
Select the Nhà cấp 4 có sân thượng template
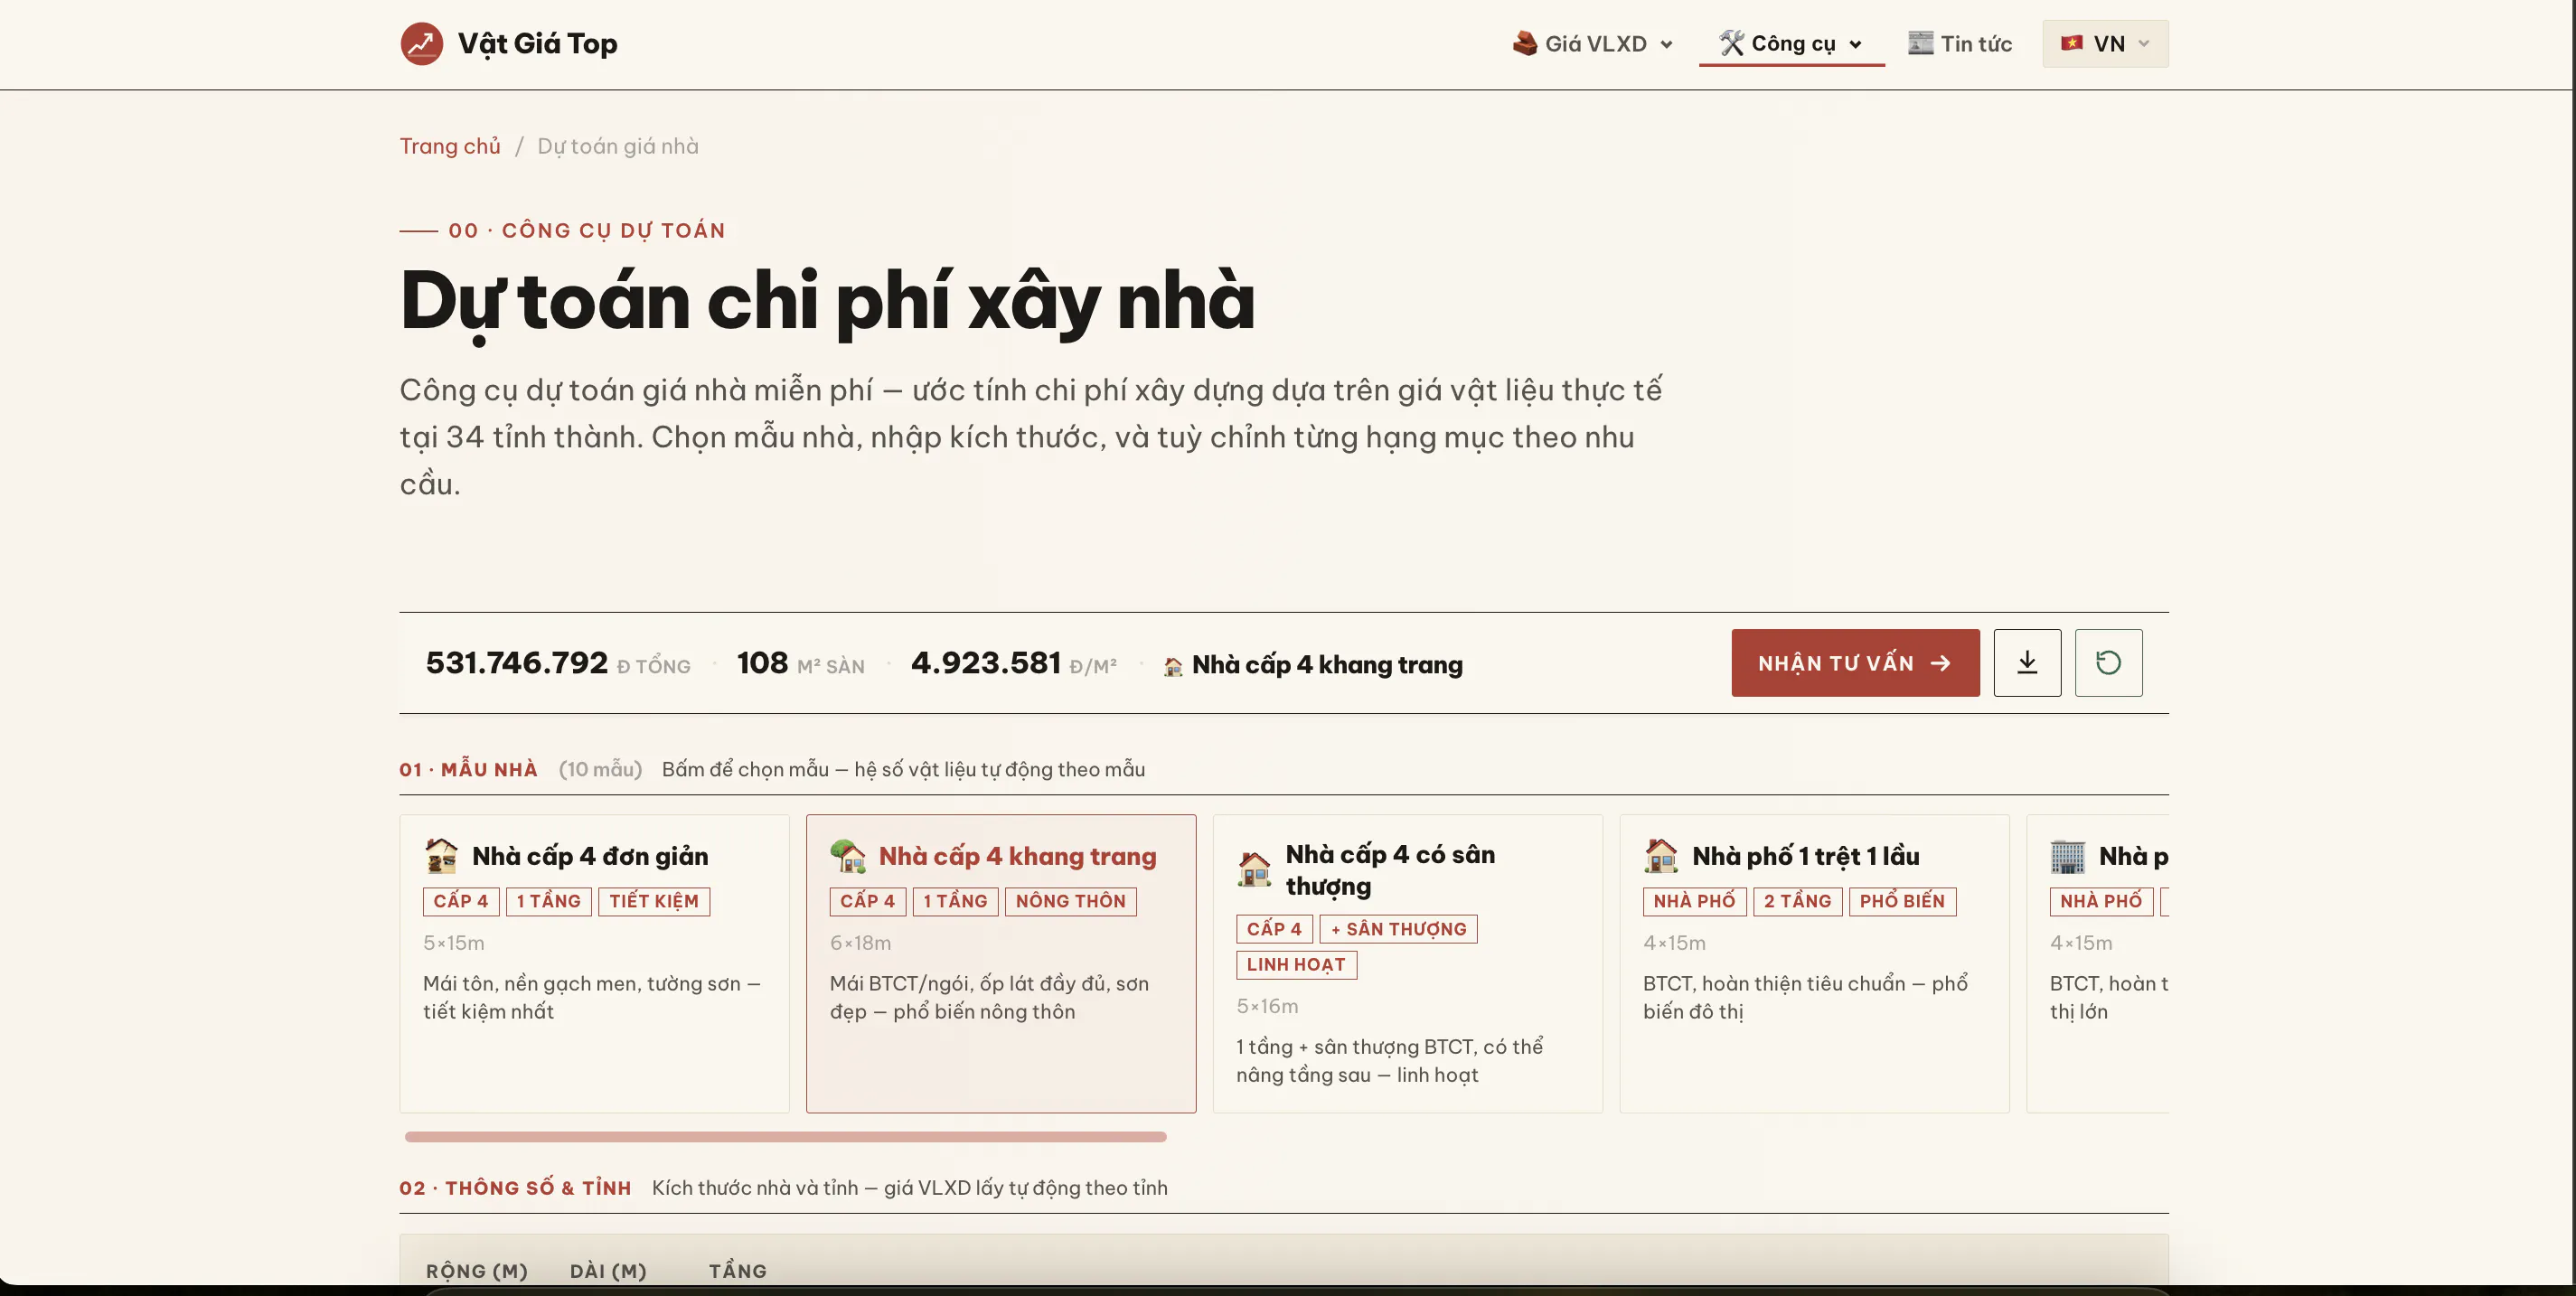[x=1407, y=963]
